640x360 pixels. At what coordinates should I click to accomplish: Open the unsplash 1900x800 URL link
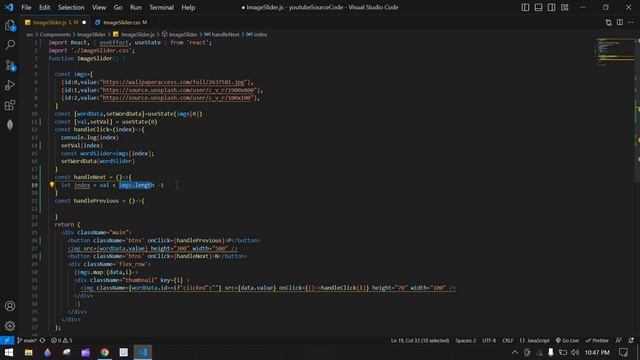(x=178, y=90)
